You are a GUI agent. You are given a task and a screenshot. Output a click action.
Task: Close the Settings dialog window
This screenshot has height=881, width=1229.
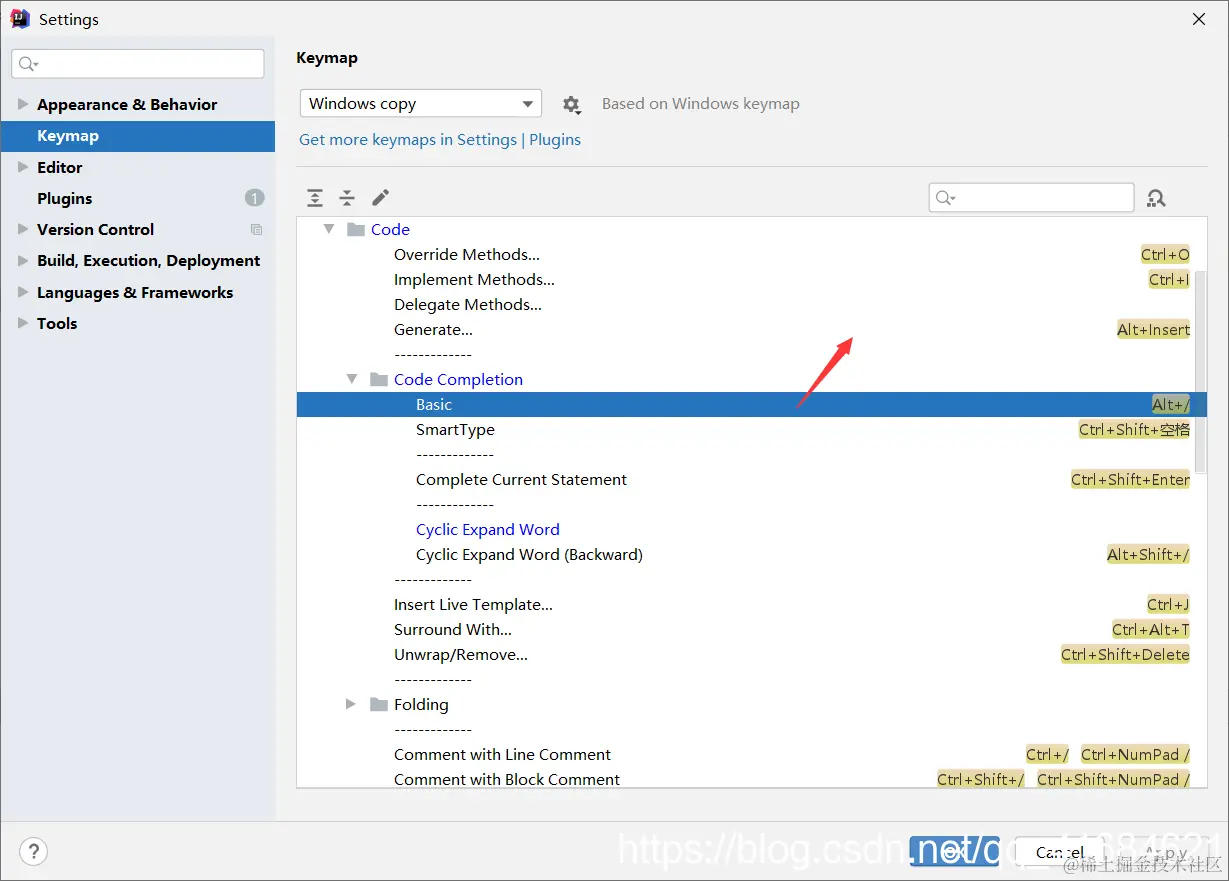(1198, 19)
